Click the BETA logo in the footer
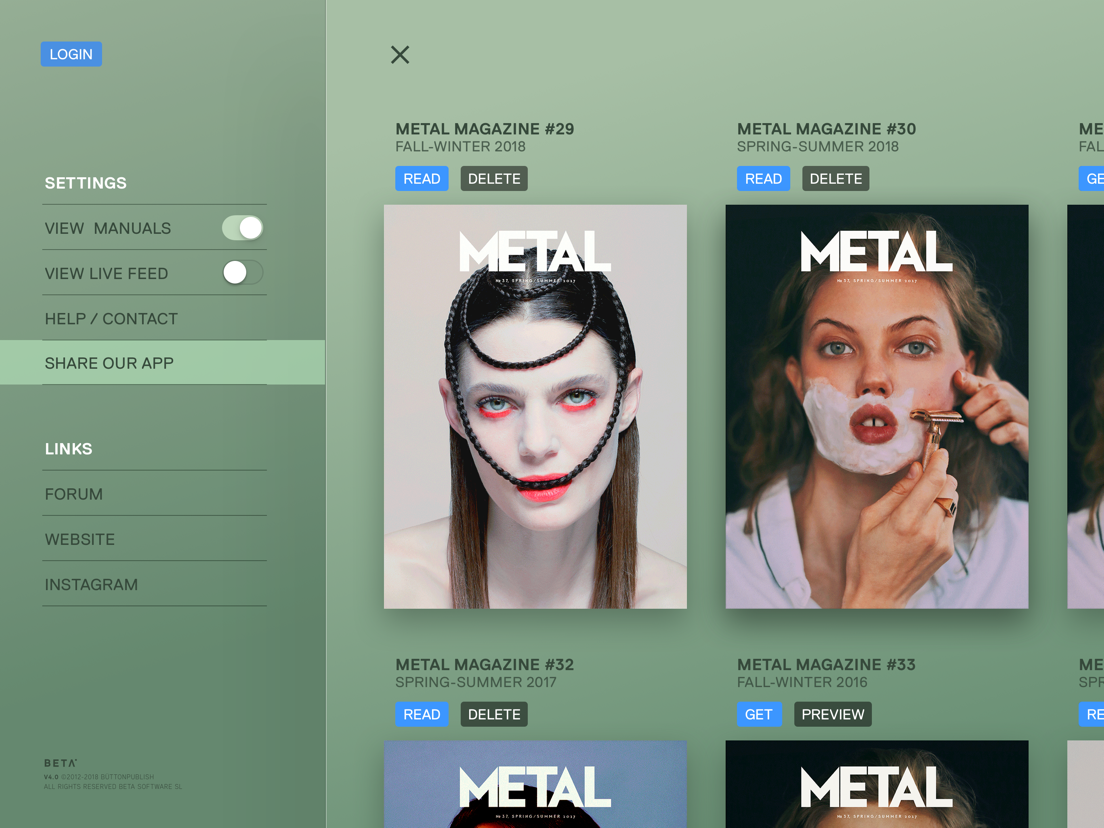The image size is (1104, 828). tap(61, 763)
